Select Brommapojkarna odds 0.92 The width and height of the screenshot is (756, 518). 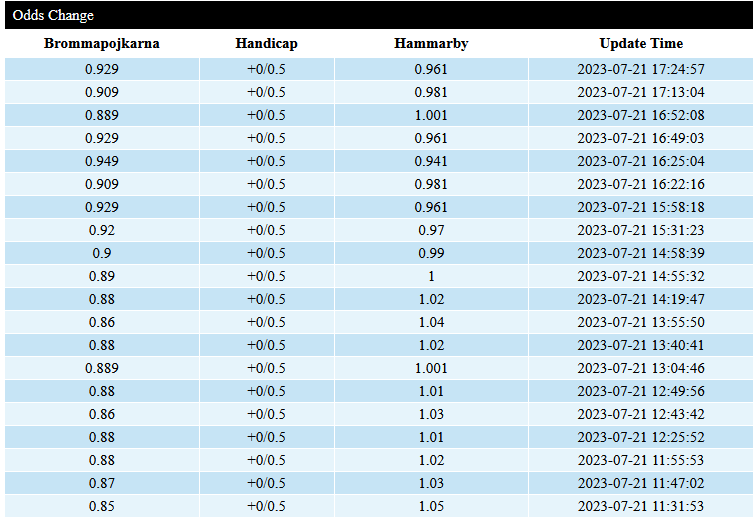[102, 230]
